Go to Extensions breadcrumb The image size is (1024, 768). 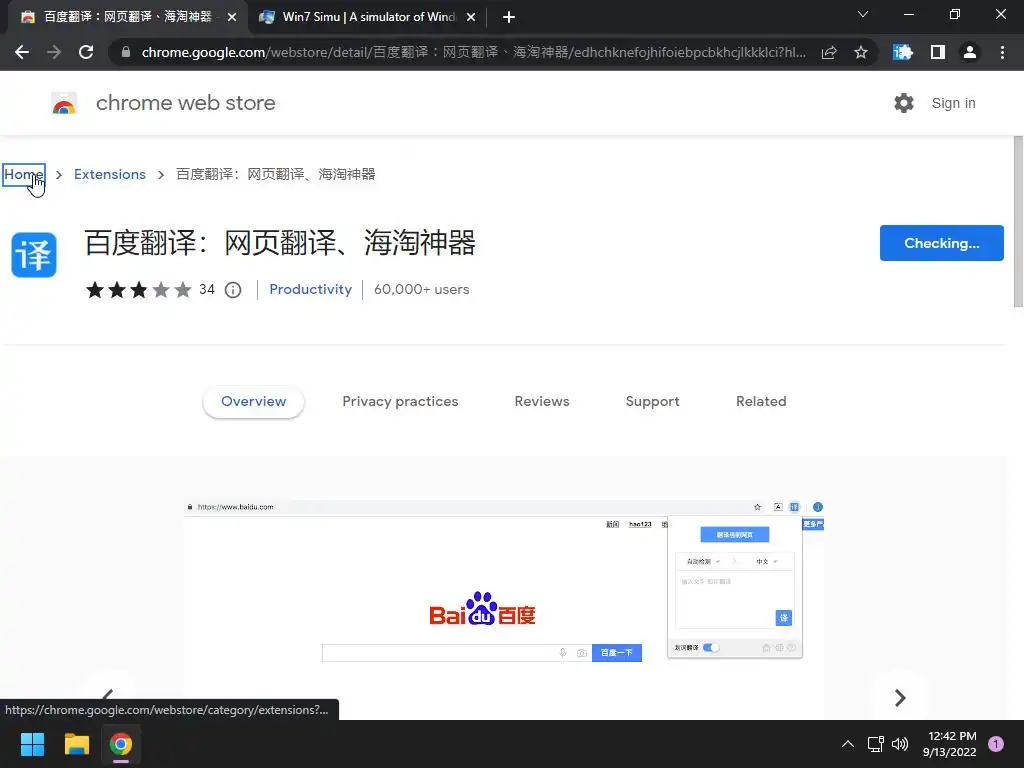pos(110,174)
